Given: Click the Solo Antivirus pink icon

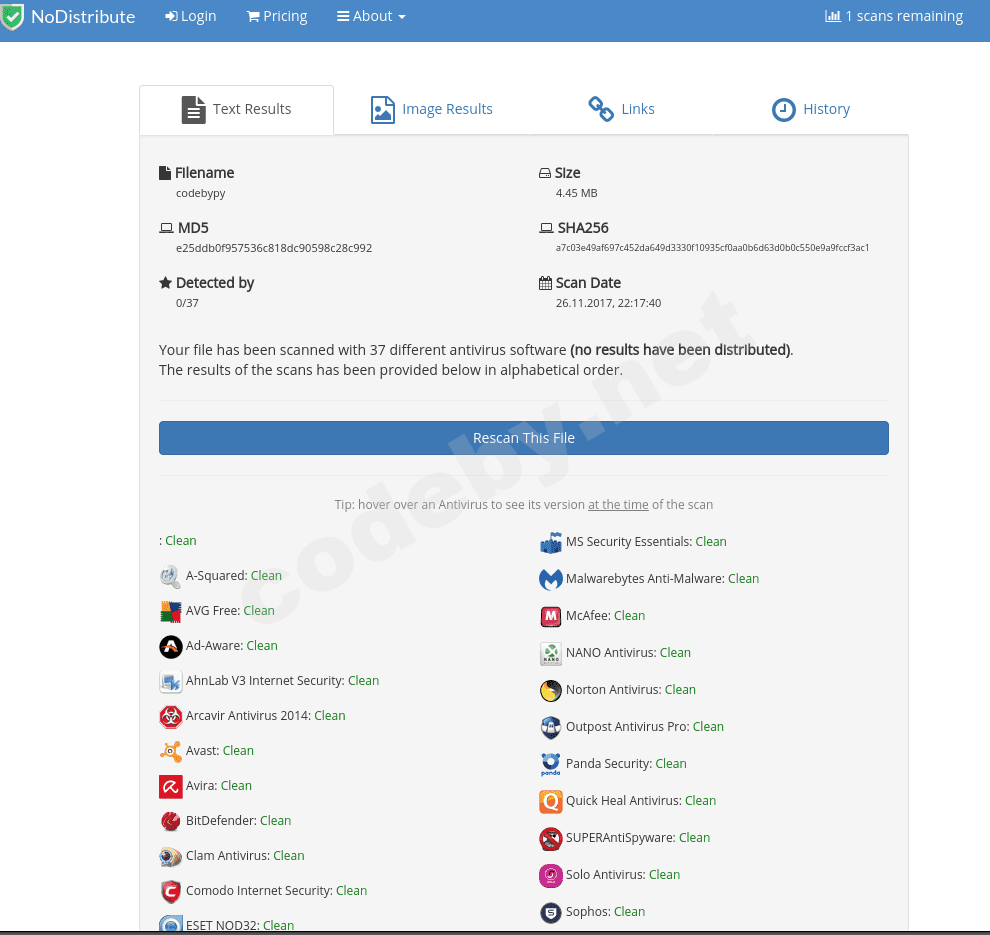Looking at the screenshot, I should (x=551, y=876).
